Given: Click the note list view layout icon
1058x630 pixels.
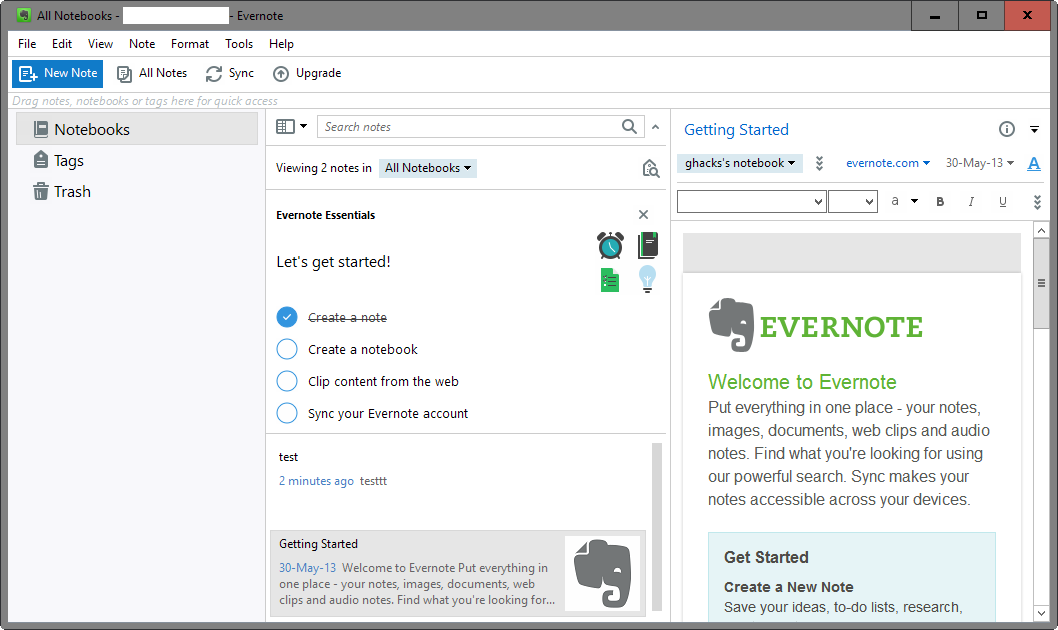Looking at the screenshot, I should click(x=285, y=126).
